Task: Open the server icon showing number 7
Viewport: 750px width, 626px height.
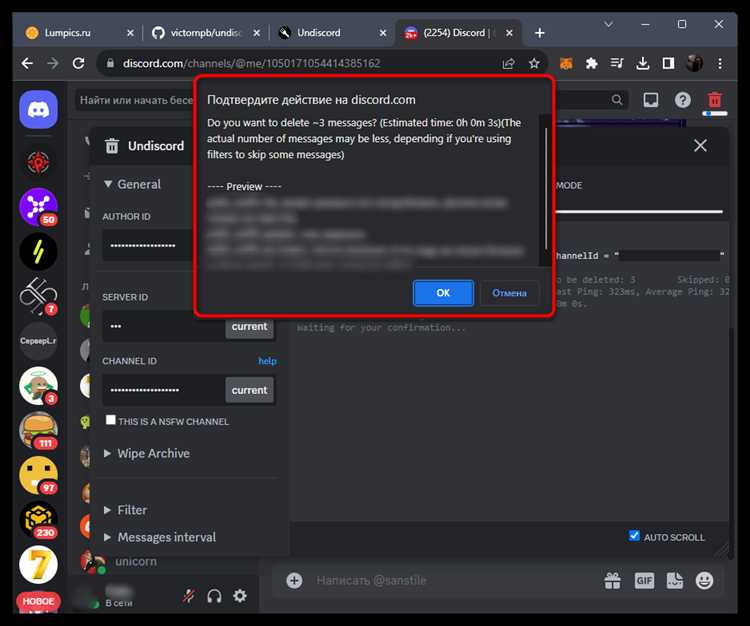Action: [x=38, y=564]
